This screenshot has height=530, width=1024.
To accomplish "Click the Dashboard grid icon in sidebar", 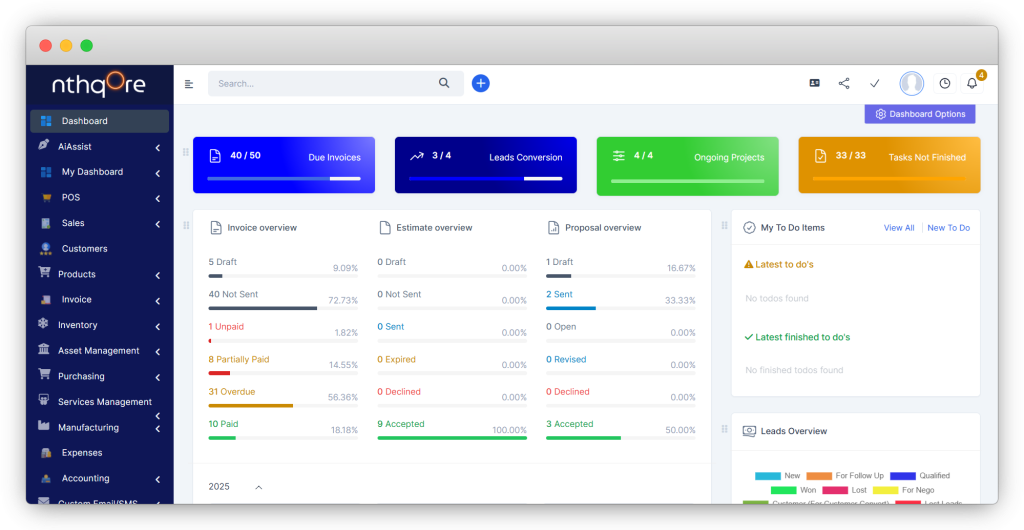I will point(46,121).
